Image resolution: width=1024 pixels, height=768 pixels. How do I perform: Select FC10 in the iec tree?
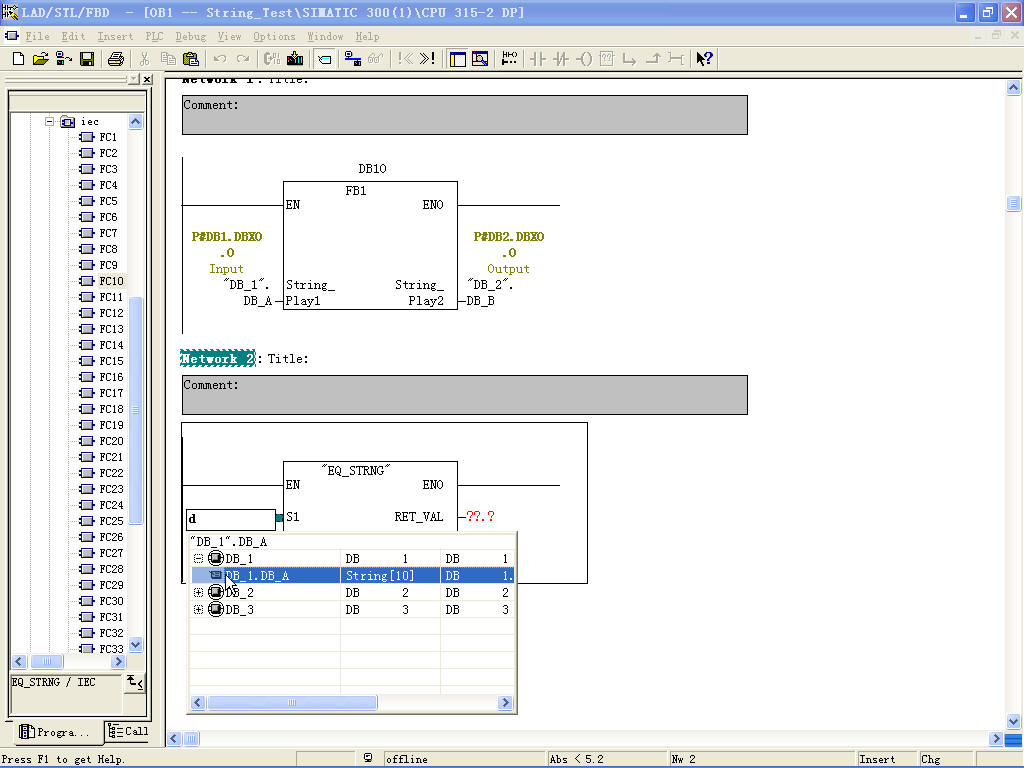click(x=111, y=281)
